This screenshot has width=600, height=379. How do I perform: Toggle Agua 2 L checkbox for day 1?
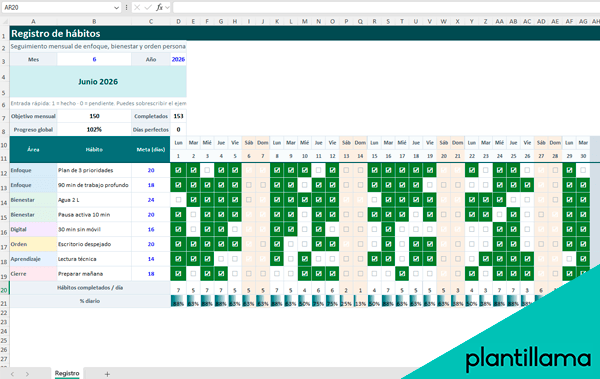[x=178, y=200]
